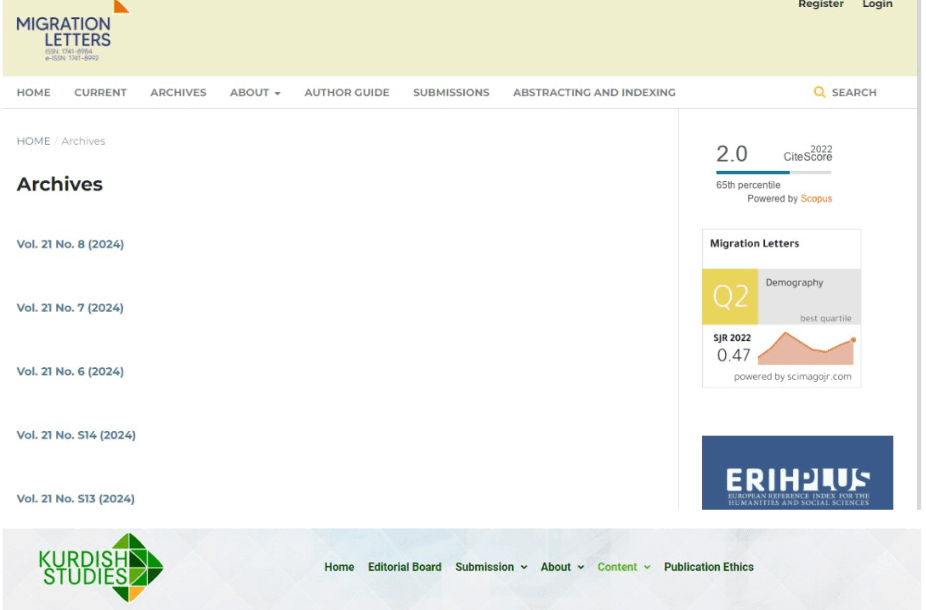The height and width of the screenshot is (610, 926).
Task: Open Kurdish Studies Publication Ethics
Action: tap(709, 567)
